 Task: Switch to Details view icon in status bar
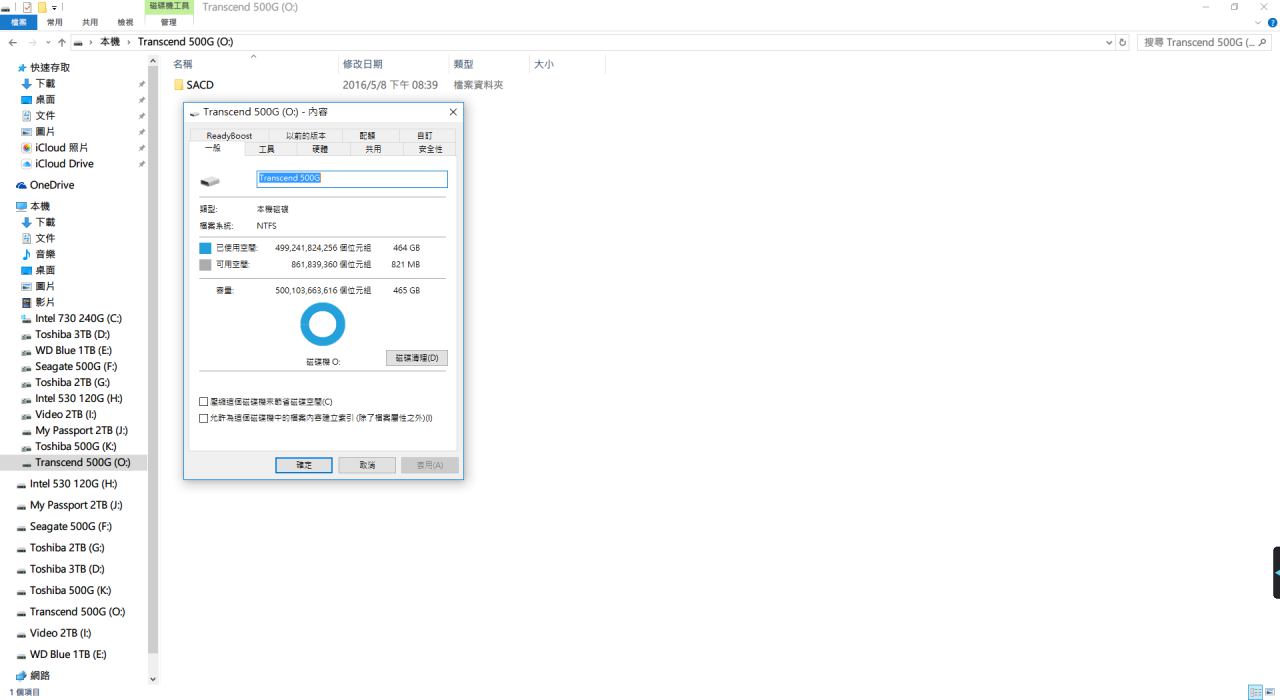coord(1256,692)
